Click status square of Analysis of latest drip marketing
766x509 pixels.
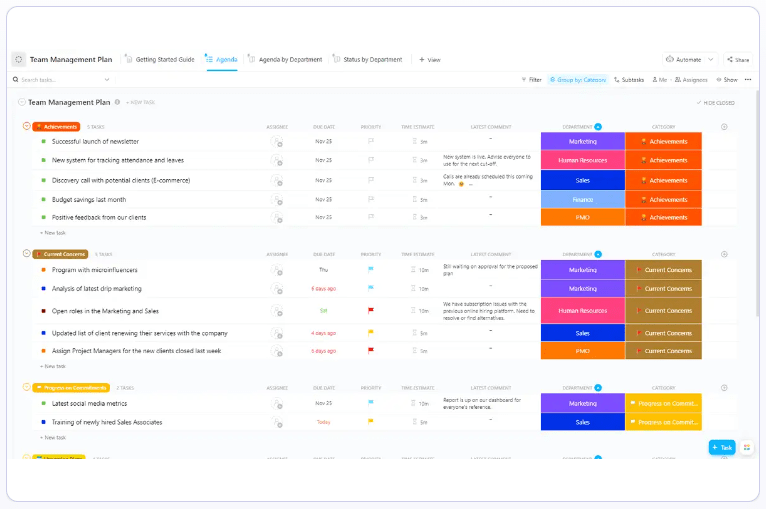43,289
